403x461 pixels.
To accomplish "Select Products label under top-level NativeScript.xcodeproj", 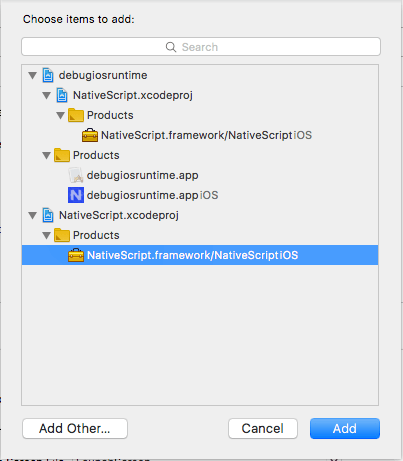I will pos(96,235).
